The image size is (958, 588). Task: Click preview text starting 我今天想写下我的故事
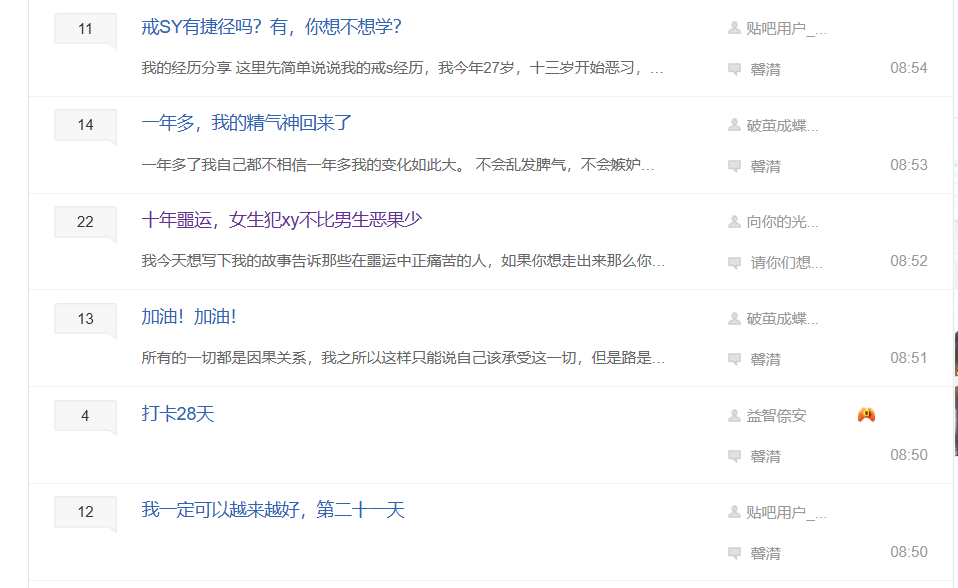coord(402,262)
